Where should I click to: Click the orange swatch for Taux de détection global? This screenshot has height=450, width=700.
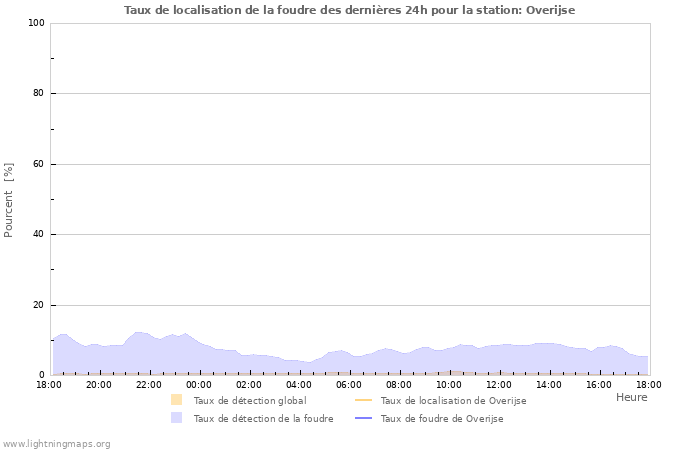177,400
